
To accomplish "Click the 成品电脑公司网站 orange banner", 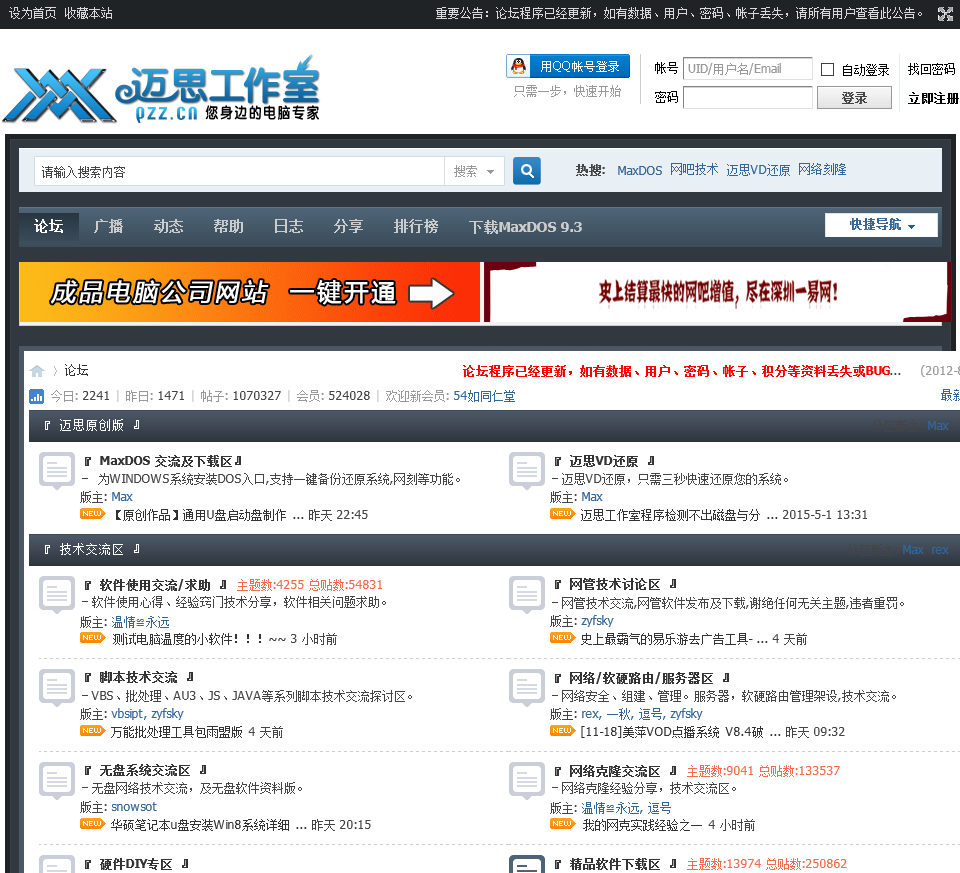I will (x=250, y=292).
